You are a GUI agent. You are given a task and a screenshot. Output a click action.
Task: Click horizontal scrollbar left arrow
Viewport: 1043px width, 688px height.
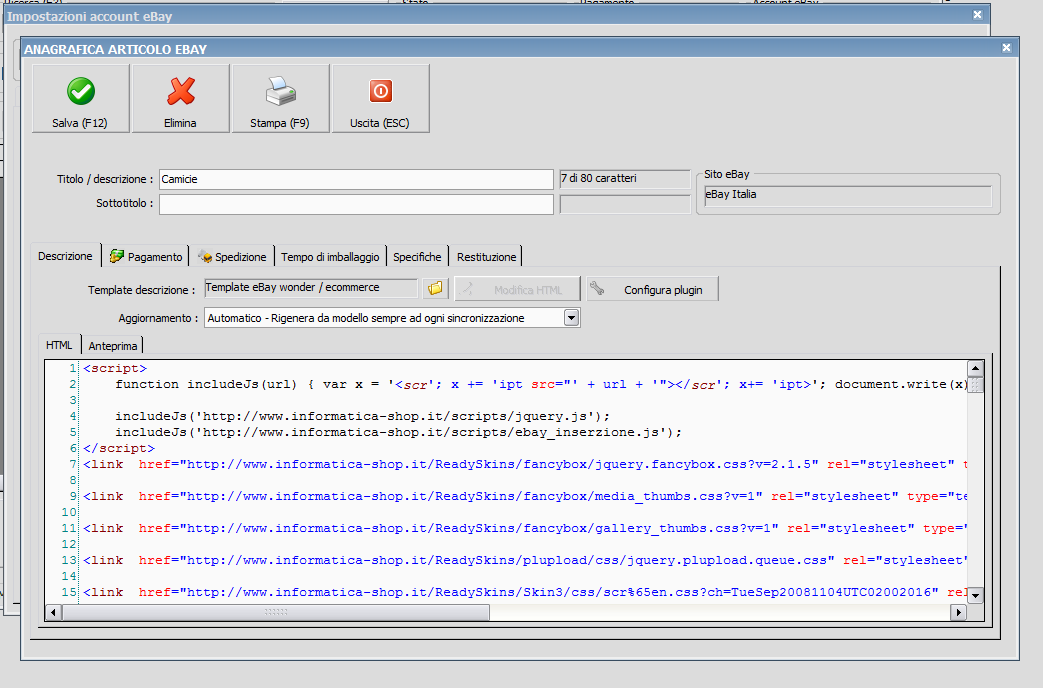pos(53,612)
